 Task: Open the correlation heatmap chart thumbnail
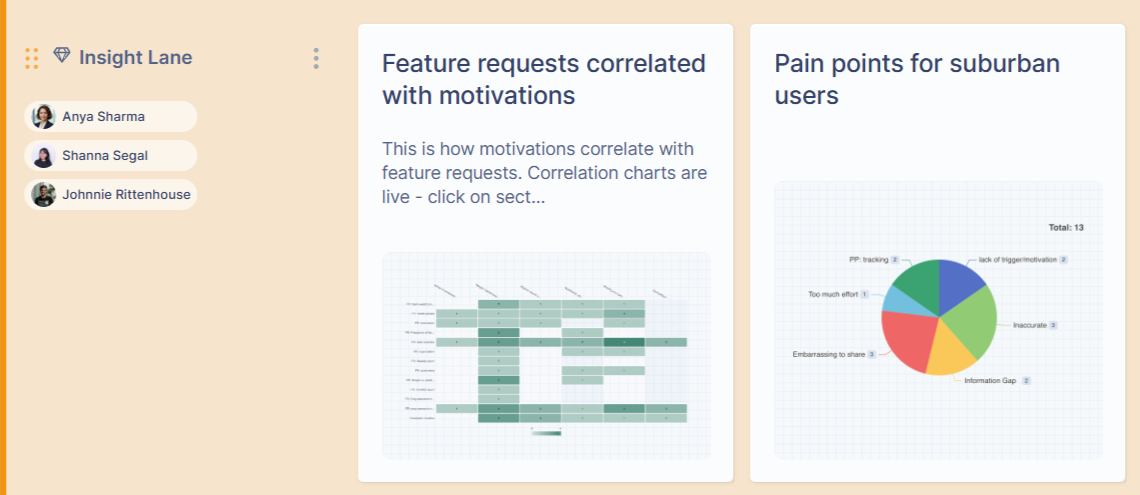click(x=546, y=356)
